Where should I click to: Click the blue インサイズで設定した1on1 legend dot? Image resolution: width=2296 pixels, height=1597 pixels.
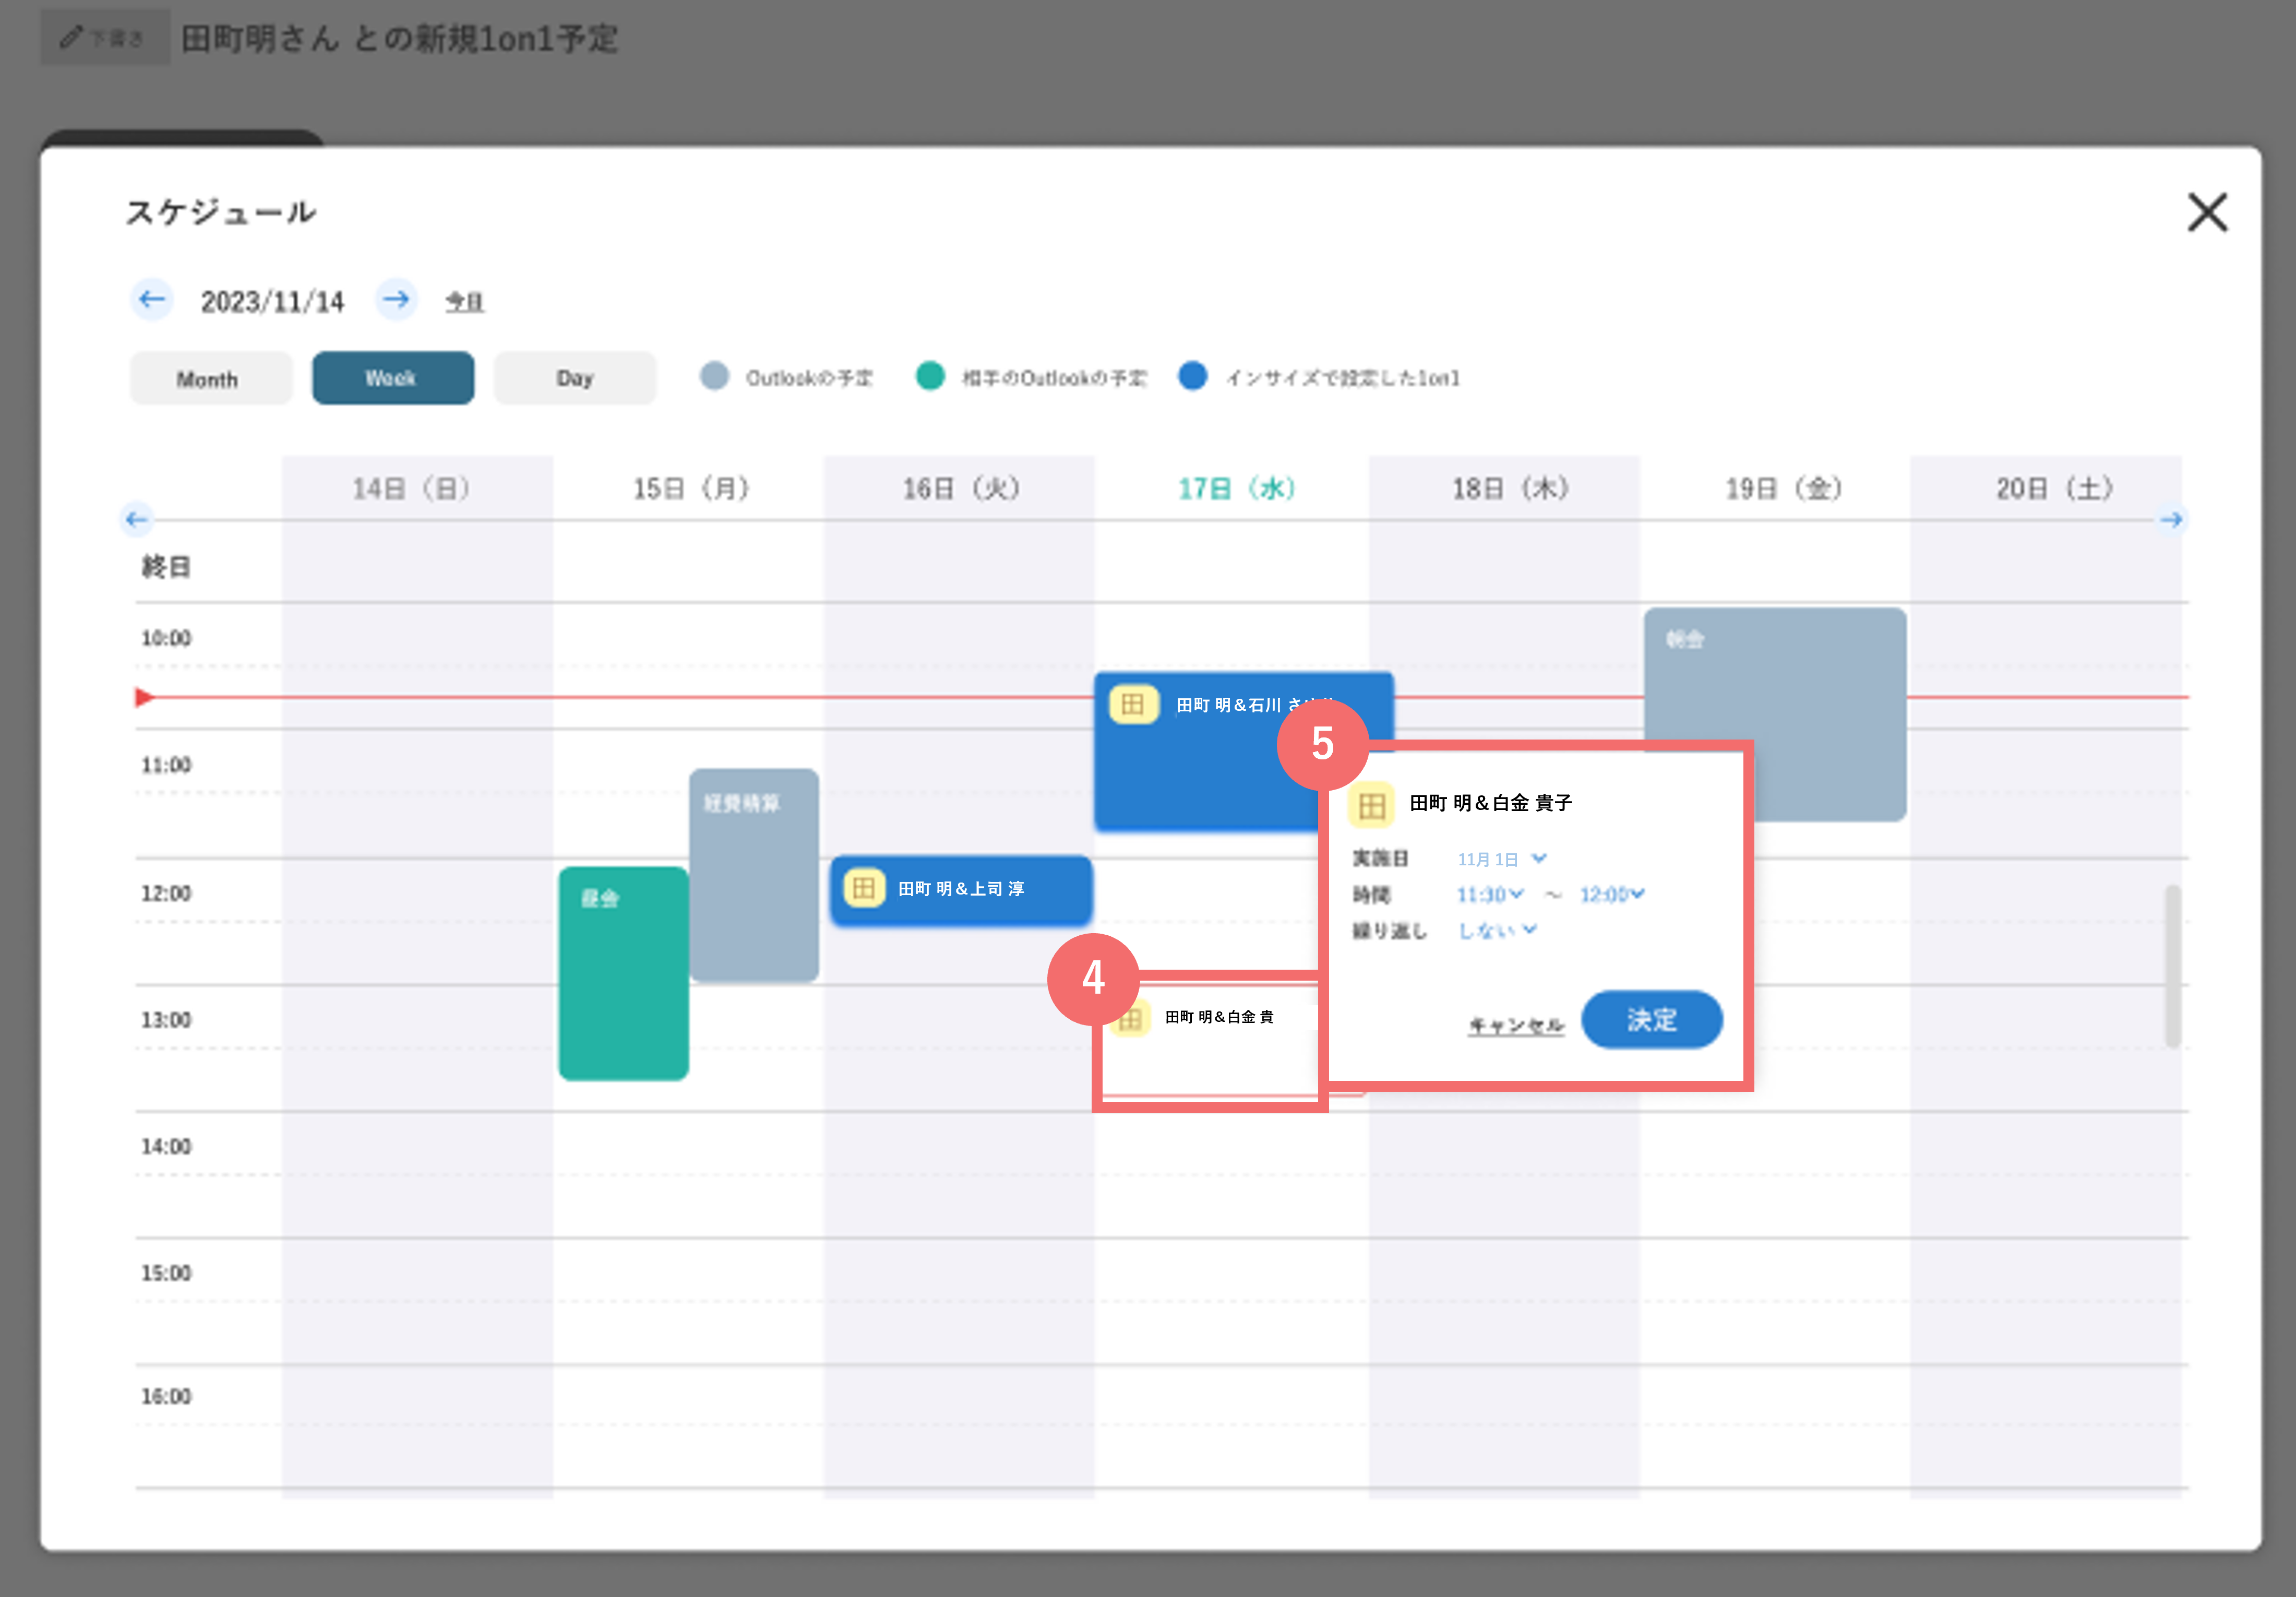[1193, 376]
